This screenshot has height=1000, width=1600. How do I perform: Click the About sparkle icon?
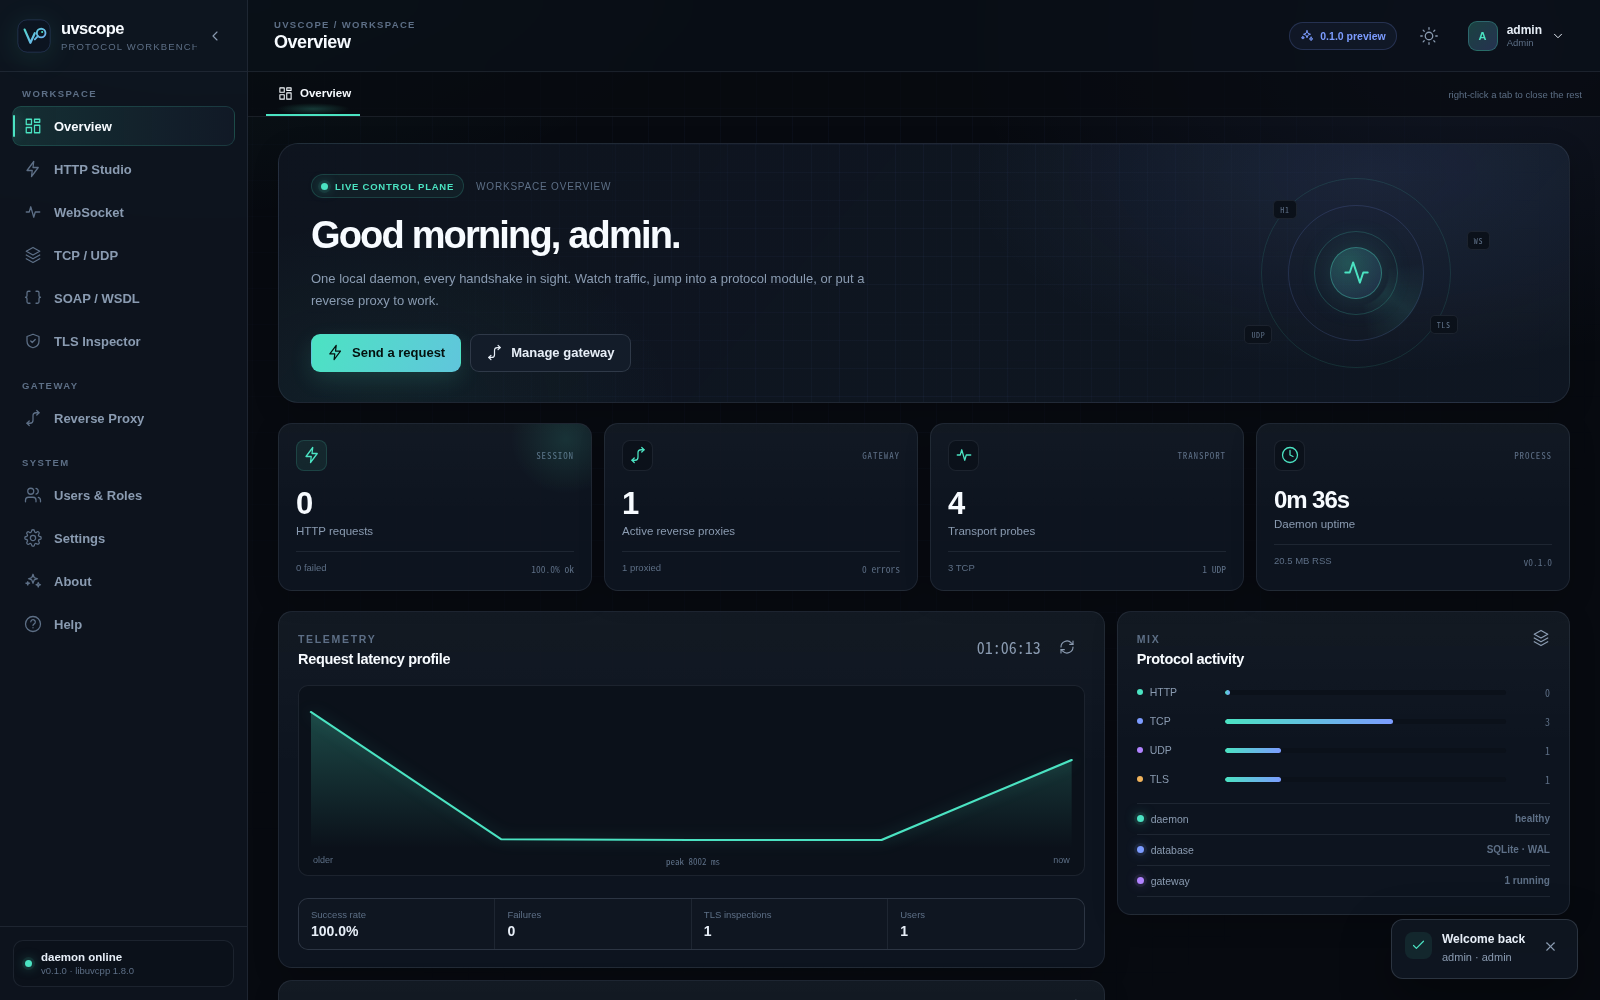(33, 581)
